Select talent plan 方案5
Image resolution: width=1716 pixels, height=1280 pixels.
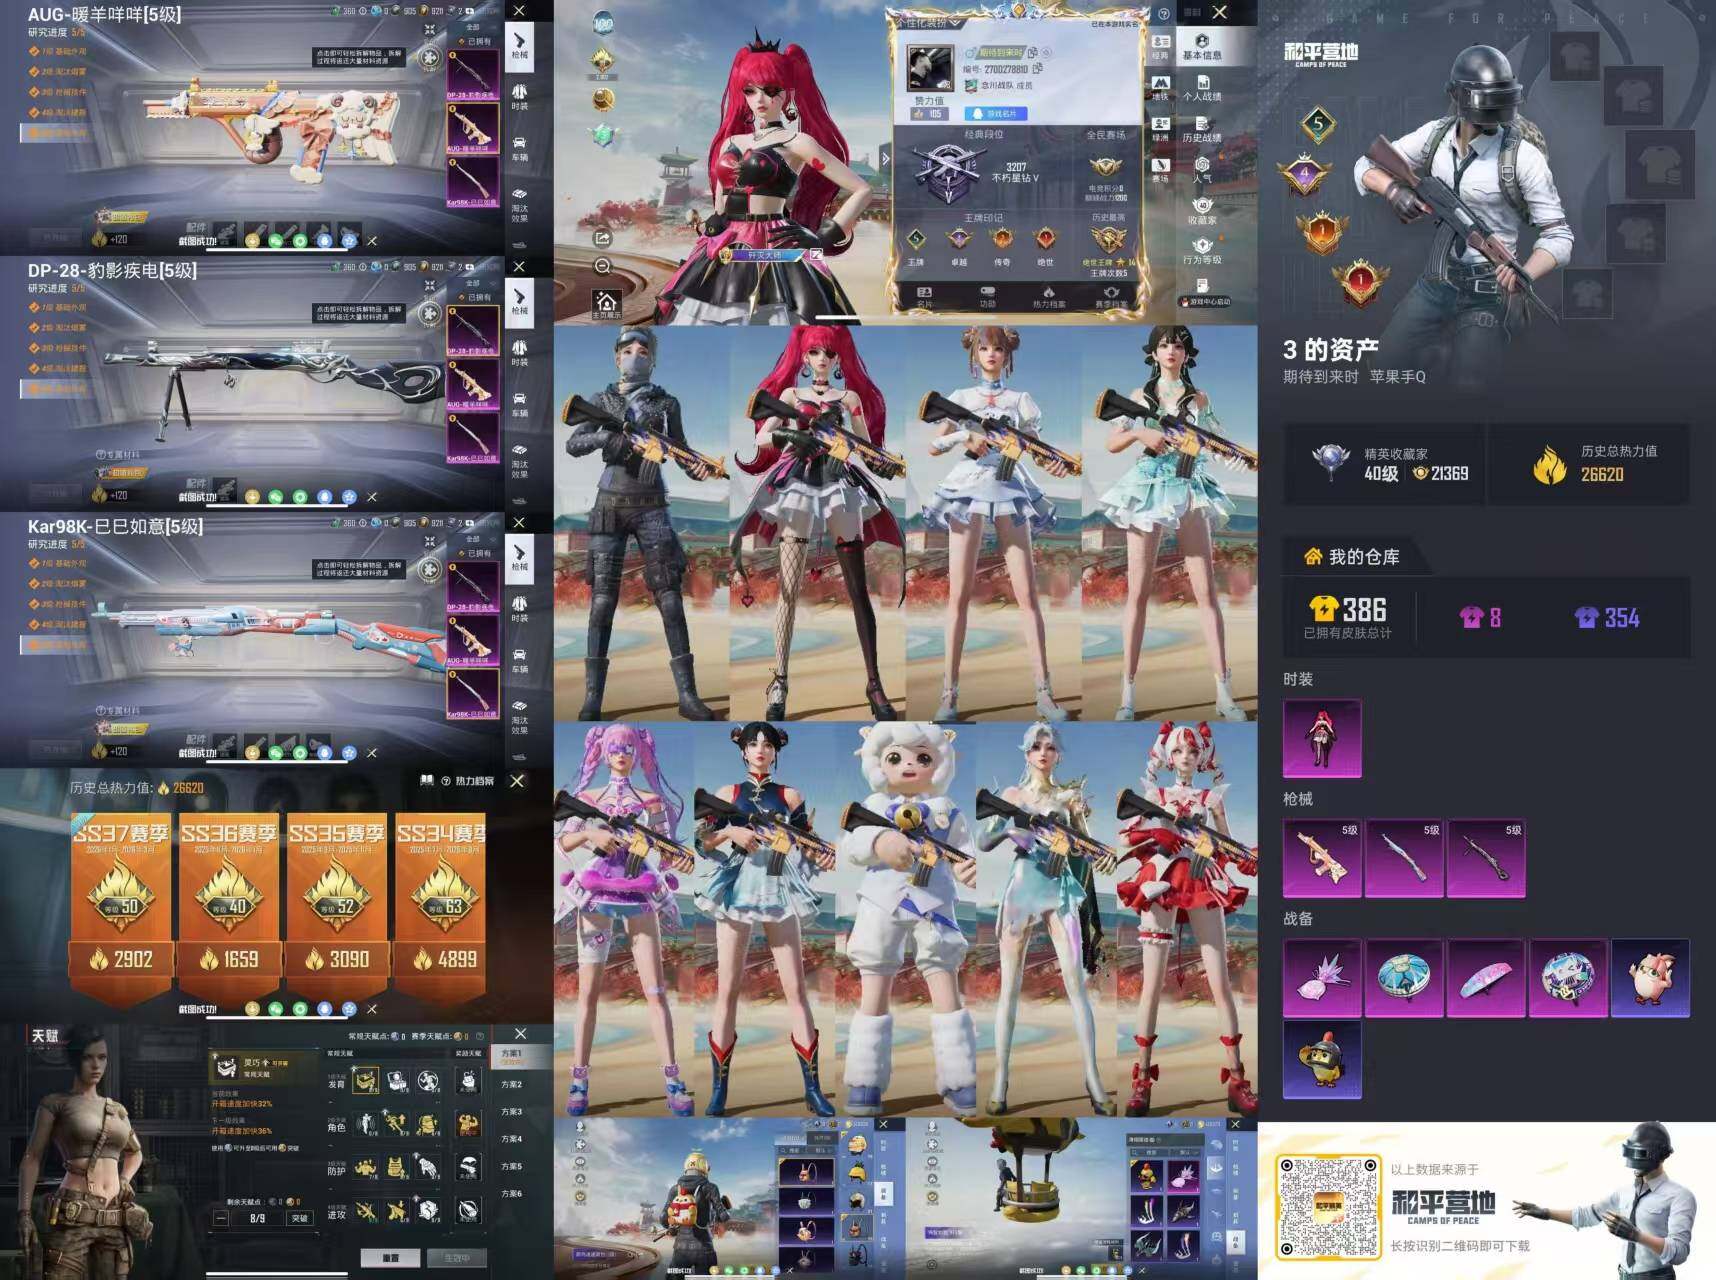(x=512, y=1167)
